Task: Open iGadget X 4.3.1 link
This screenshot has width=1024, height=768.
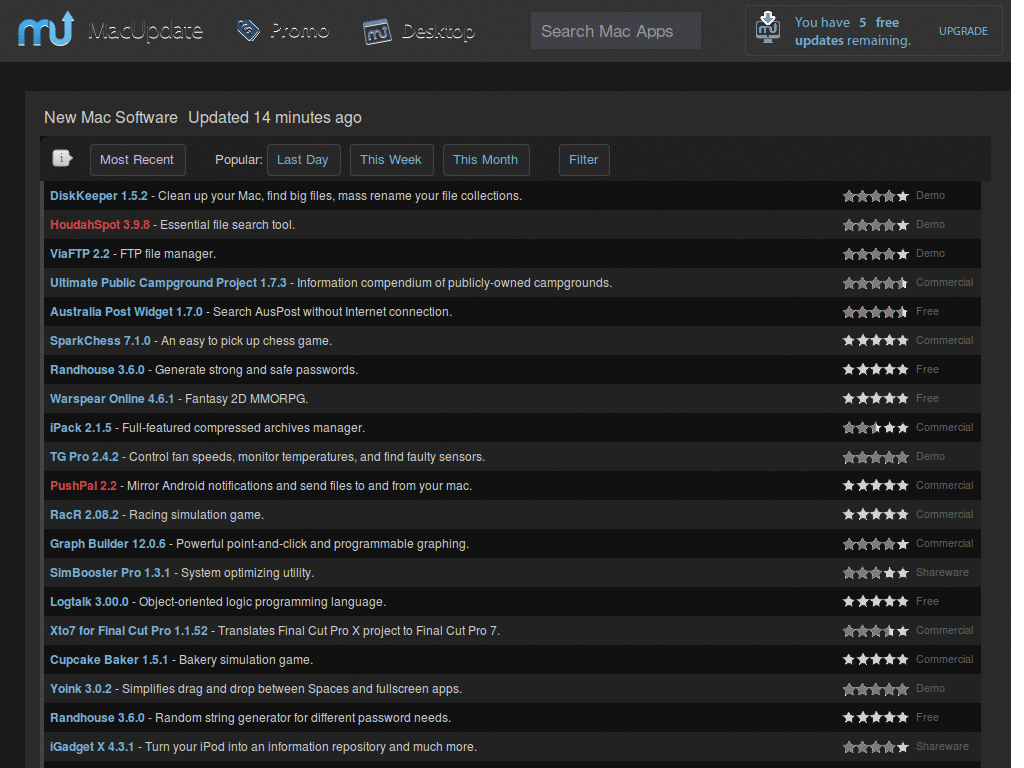Action: [x=91, y=746]
